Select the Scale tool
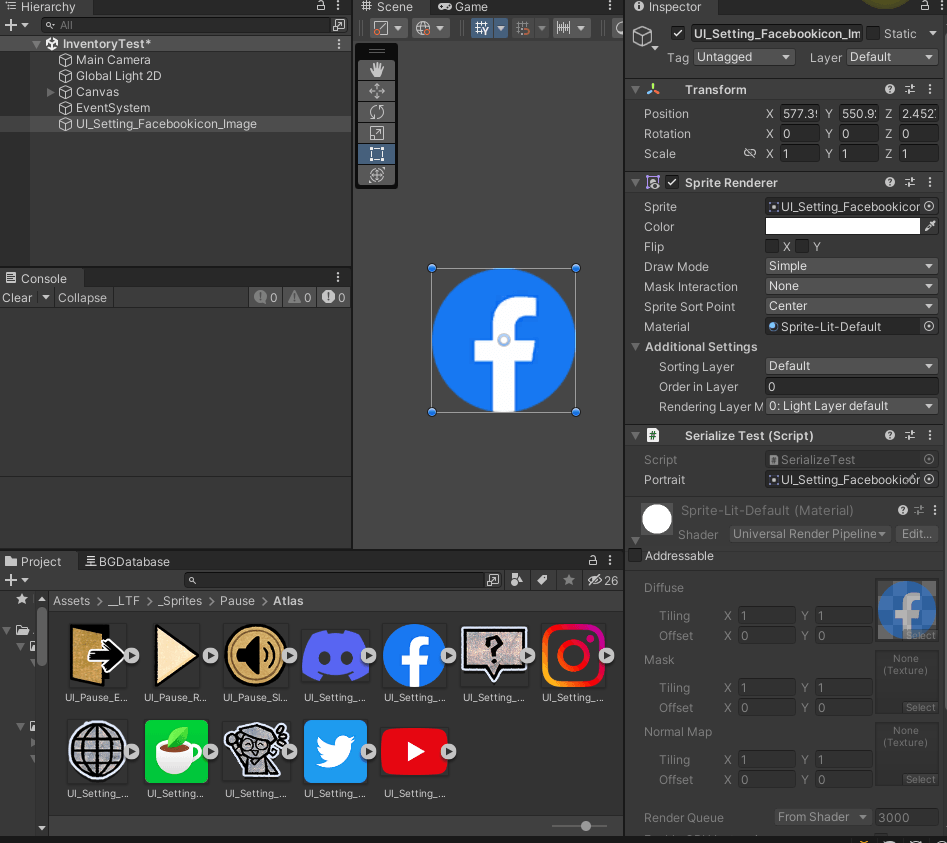Viewport: 947px width, 843px height. pyautogui.click(x=377, y=133)
